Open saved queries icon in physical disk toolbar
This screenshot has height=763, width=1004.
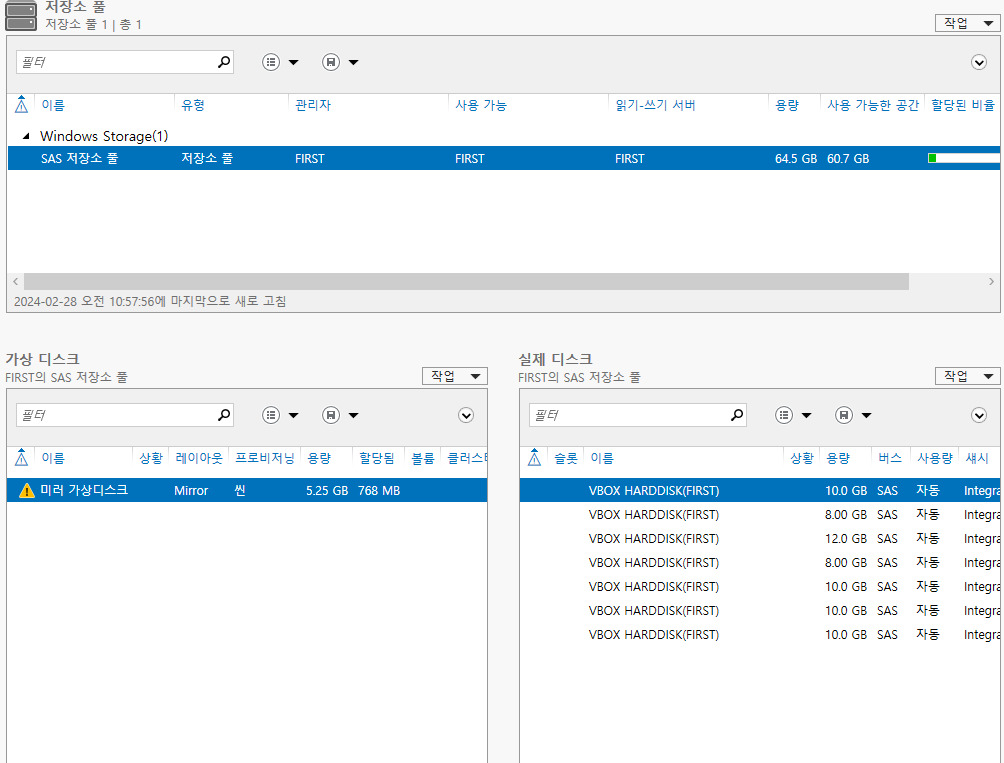[x=844, y=415]
